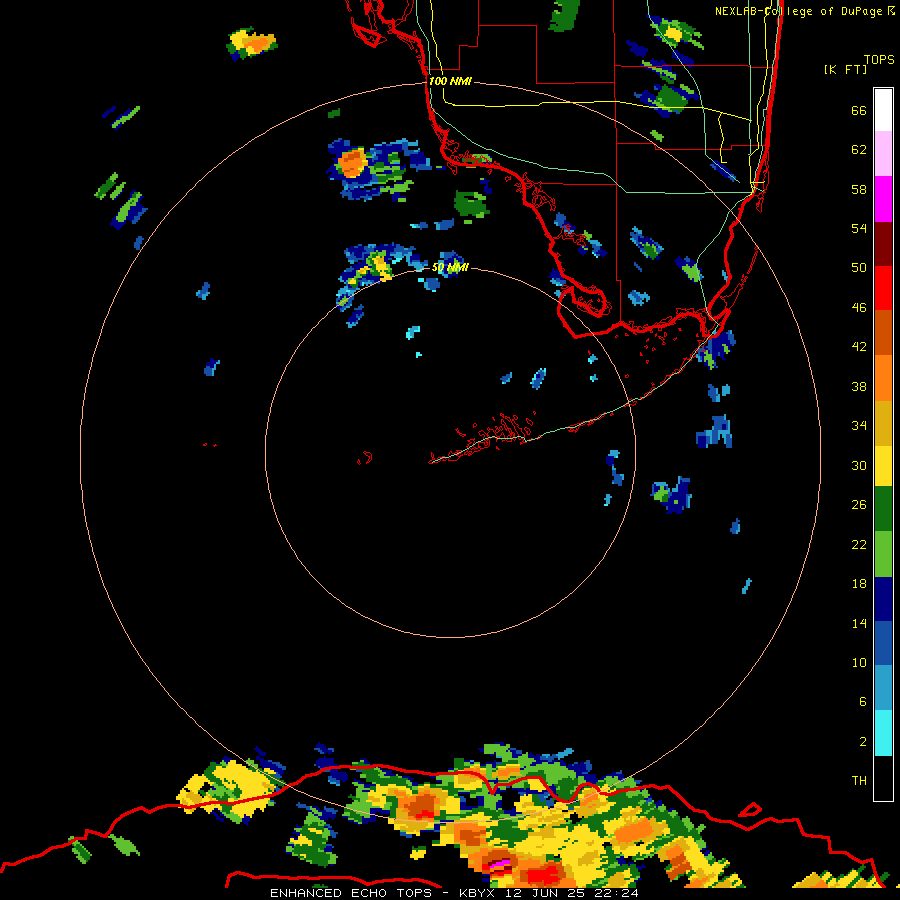Image resolution: width=900 pixels, height=900 pixels.
Task: Pick the magenta swatch in the legend
Action: pyautogui.click(x=883, y=199)
